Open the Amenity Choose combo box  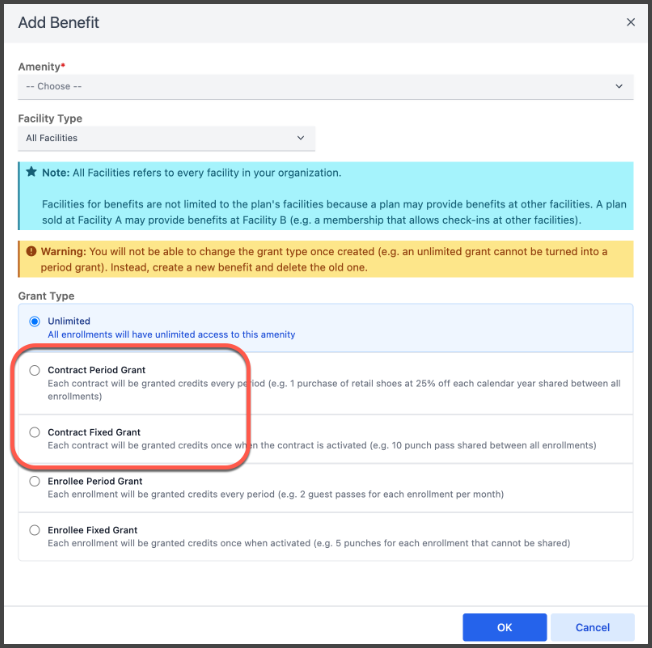(326, 87)
